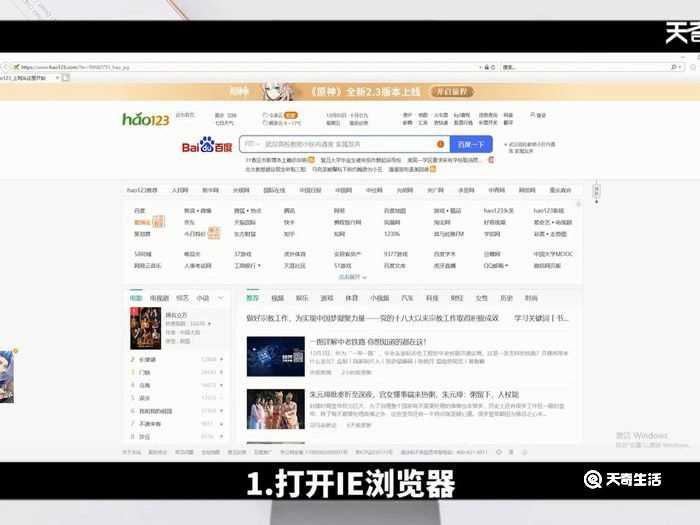Open the 12306 site link
The width and height of the screenshot is (700, 525).
(x=392, y=233)
